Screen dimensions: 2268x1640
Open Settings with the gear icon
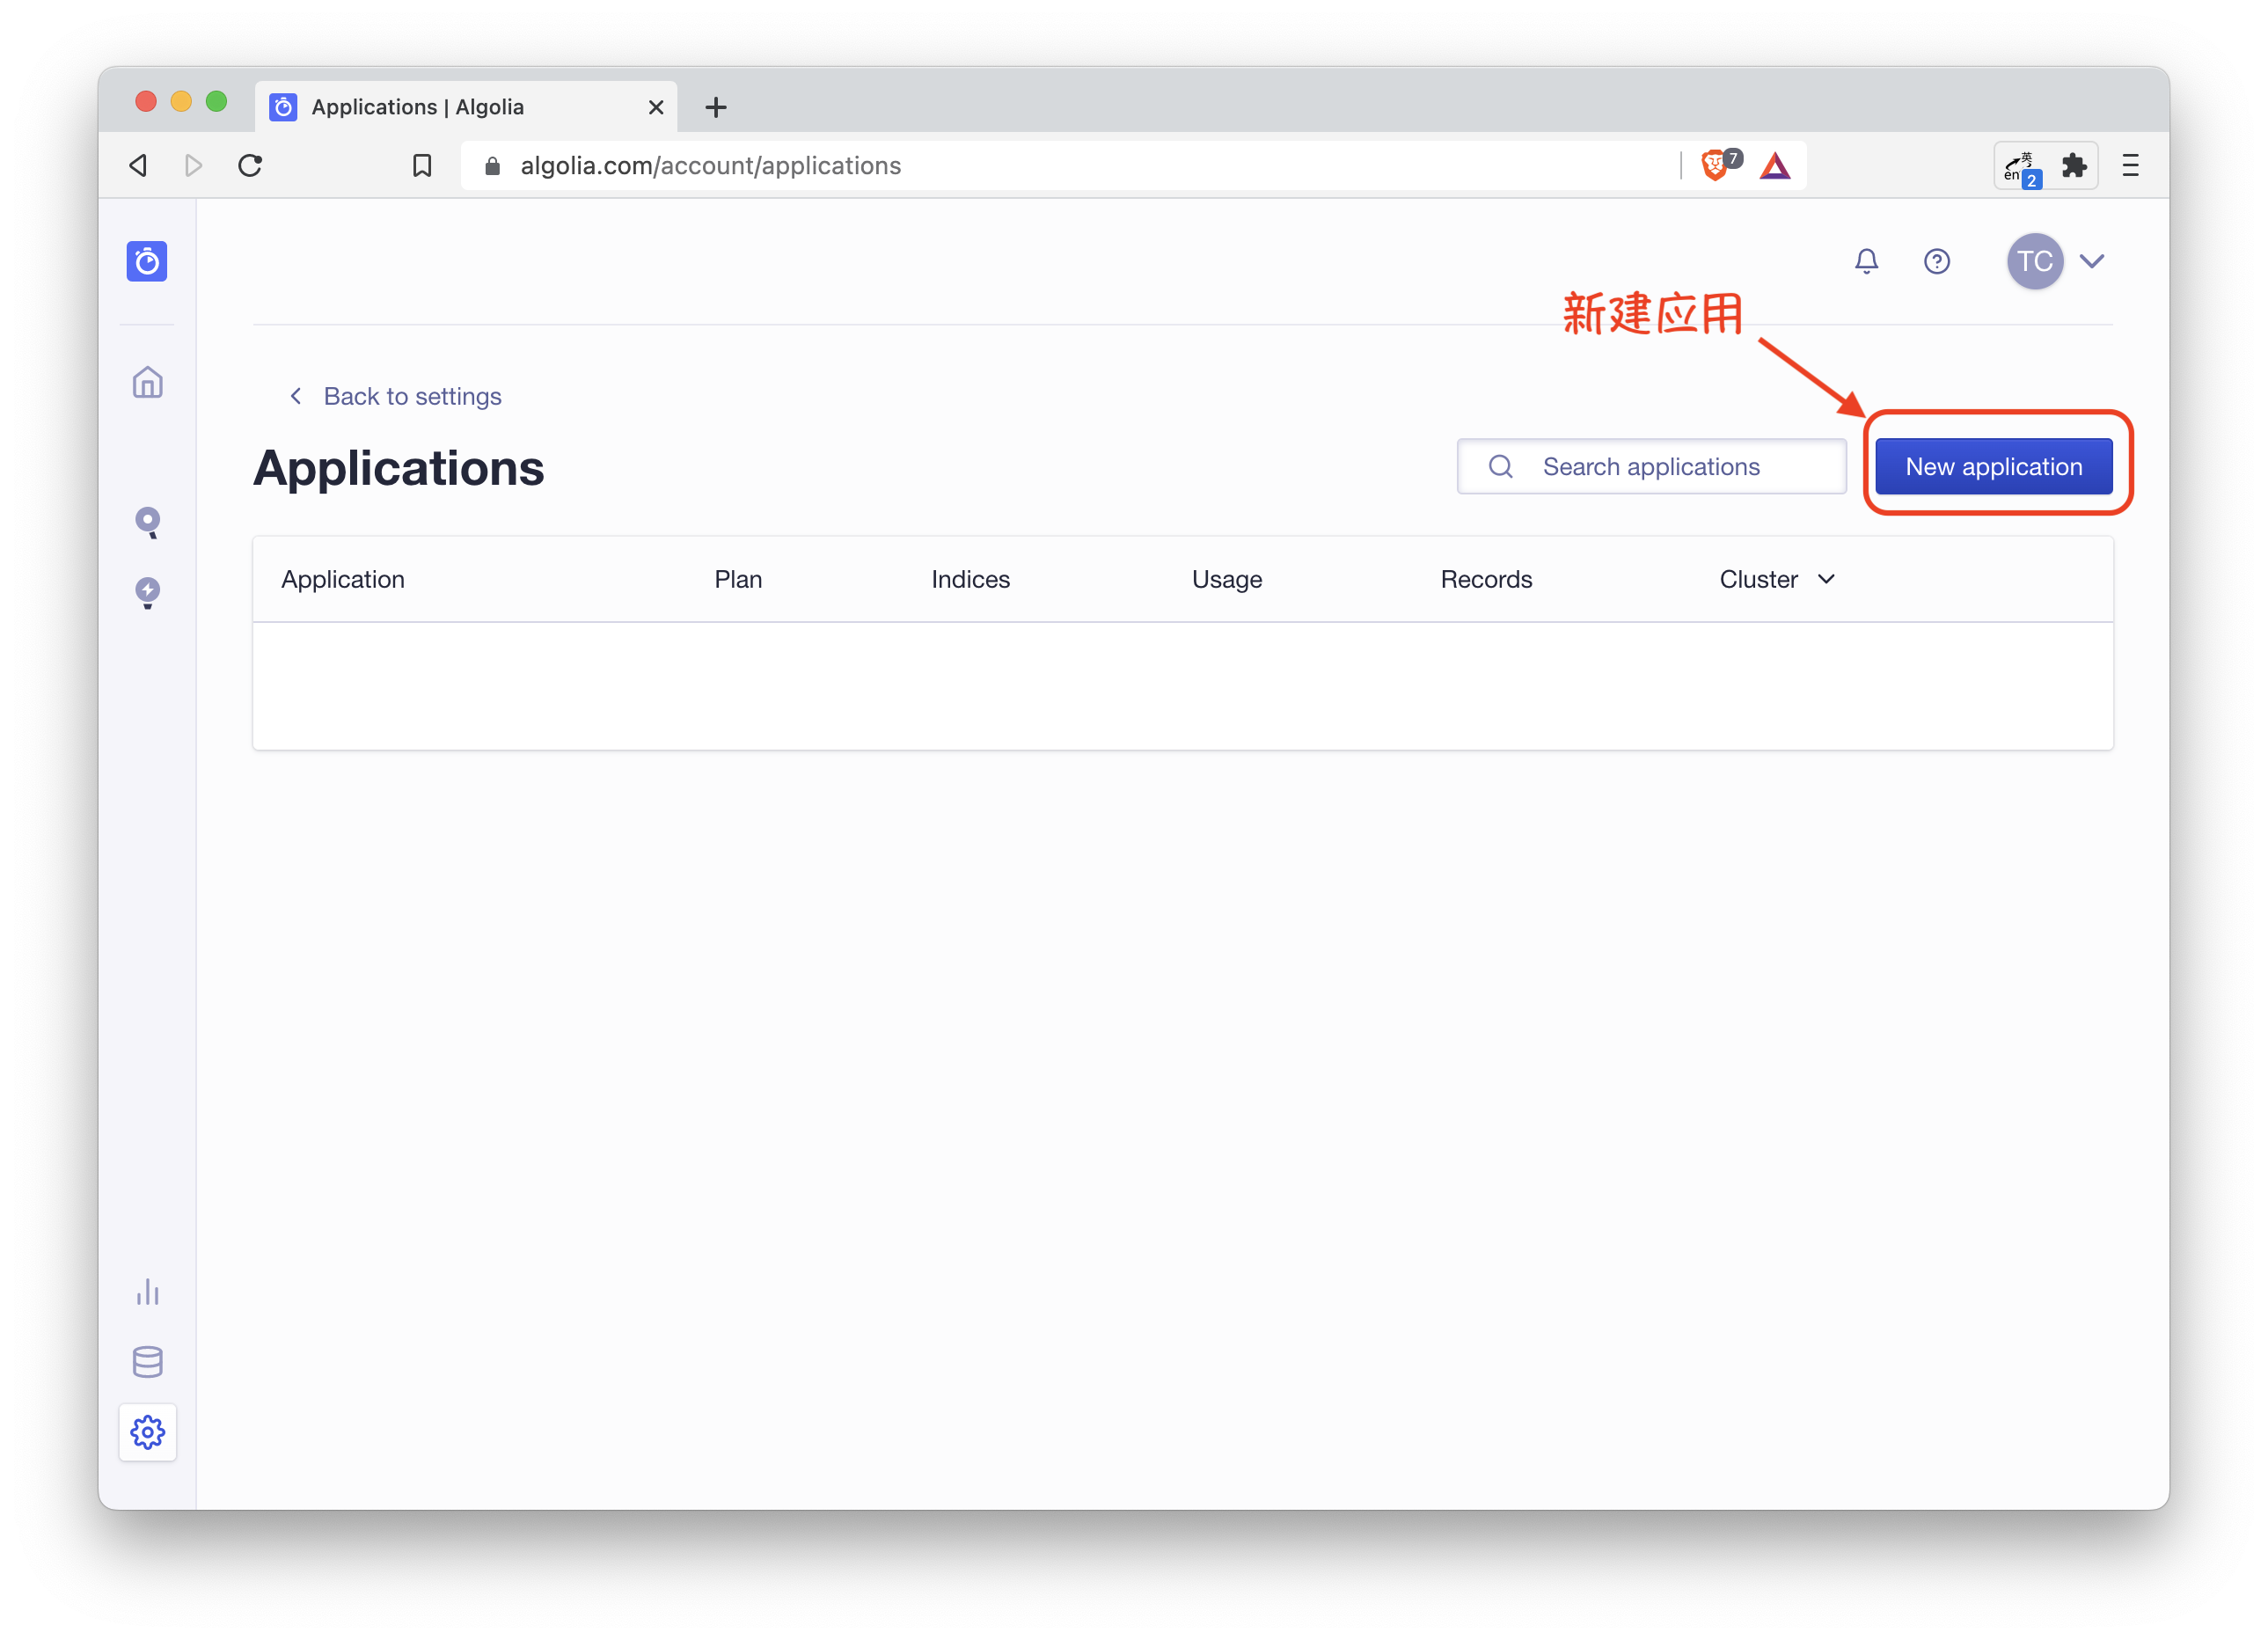click(x=147, y=1432)
